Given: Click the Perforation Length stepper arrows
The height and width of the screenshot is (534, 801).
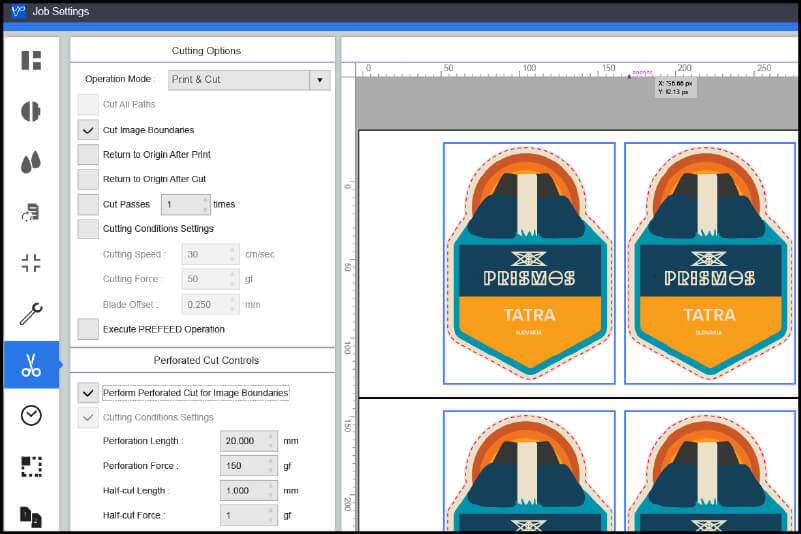Looking at the screenshot, I should (x=270, y=441).
